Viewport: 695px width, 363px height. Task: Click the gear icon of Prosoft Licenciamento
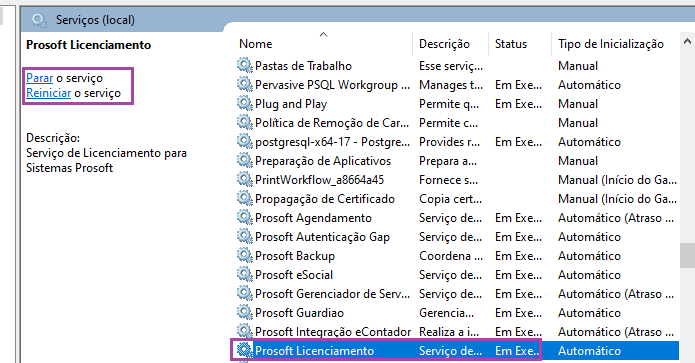245,351
